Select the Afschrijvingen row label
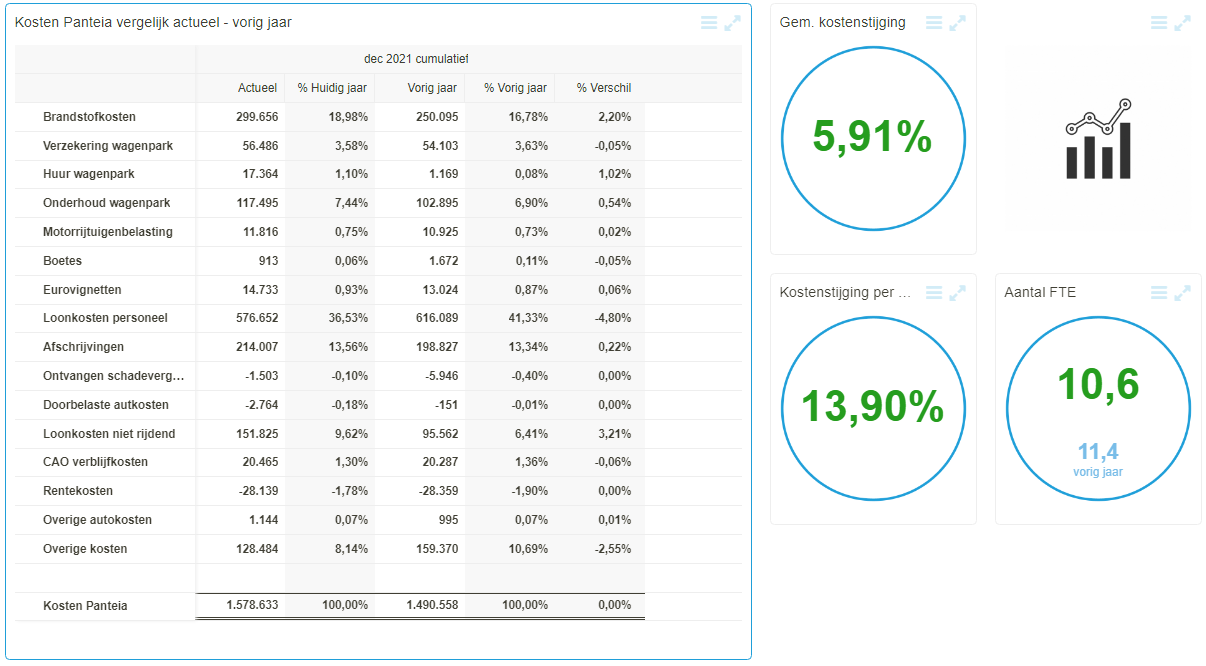This screenshot has width=1206, height=666. pos(83,347)
